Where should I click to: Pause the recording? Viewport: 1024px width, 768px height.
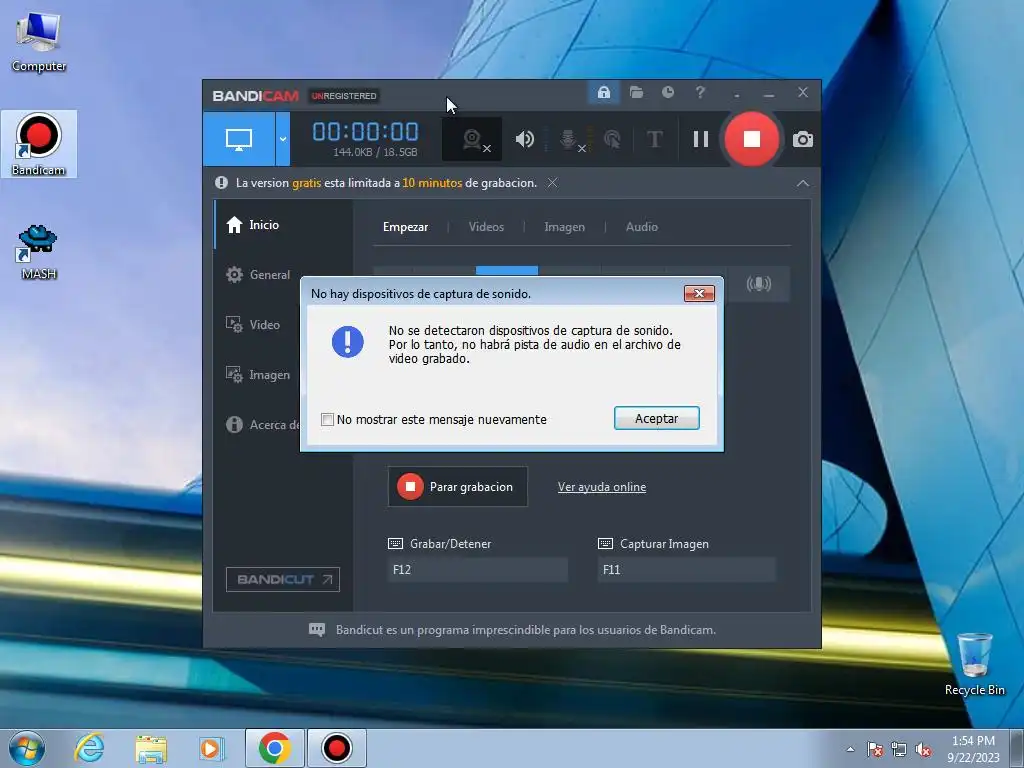pos(701,139)
